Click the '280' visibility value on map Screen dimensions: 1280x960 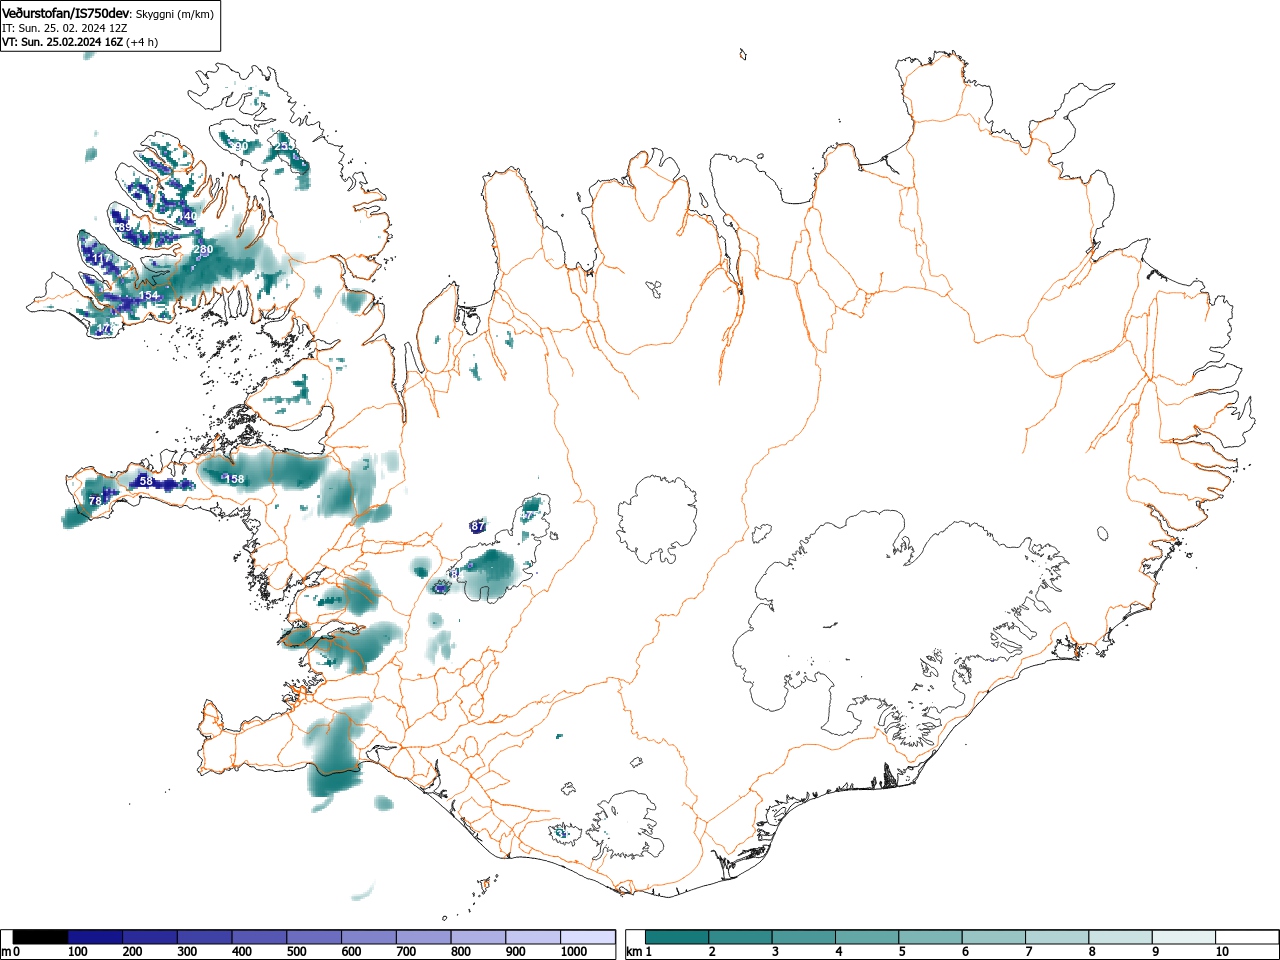203,249
